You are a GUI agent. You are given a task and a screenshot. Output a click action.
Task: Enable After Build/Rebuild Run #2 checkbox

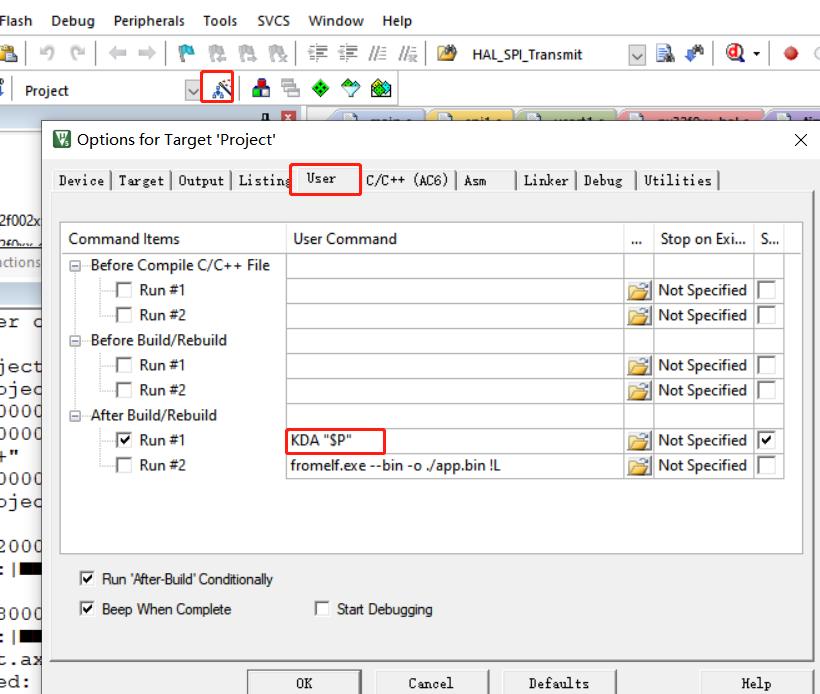coord(124,465)
